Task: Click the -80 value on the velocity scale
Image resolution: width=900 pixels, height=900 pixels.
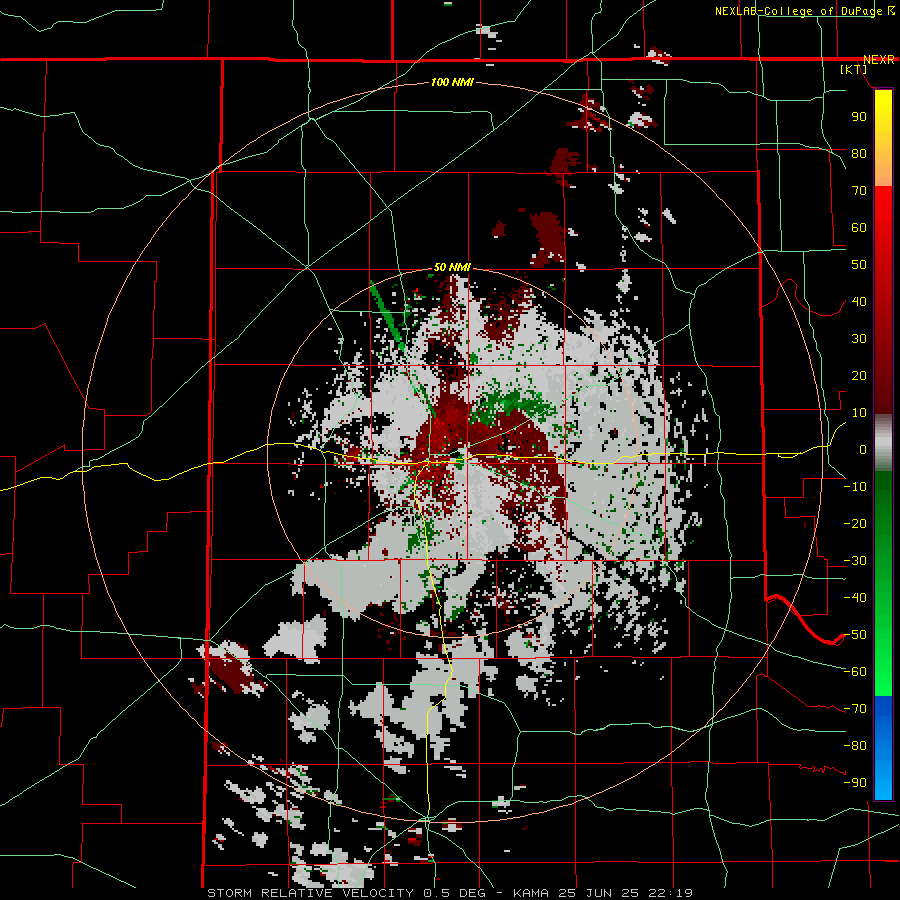Action: point(855,746)
